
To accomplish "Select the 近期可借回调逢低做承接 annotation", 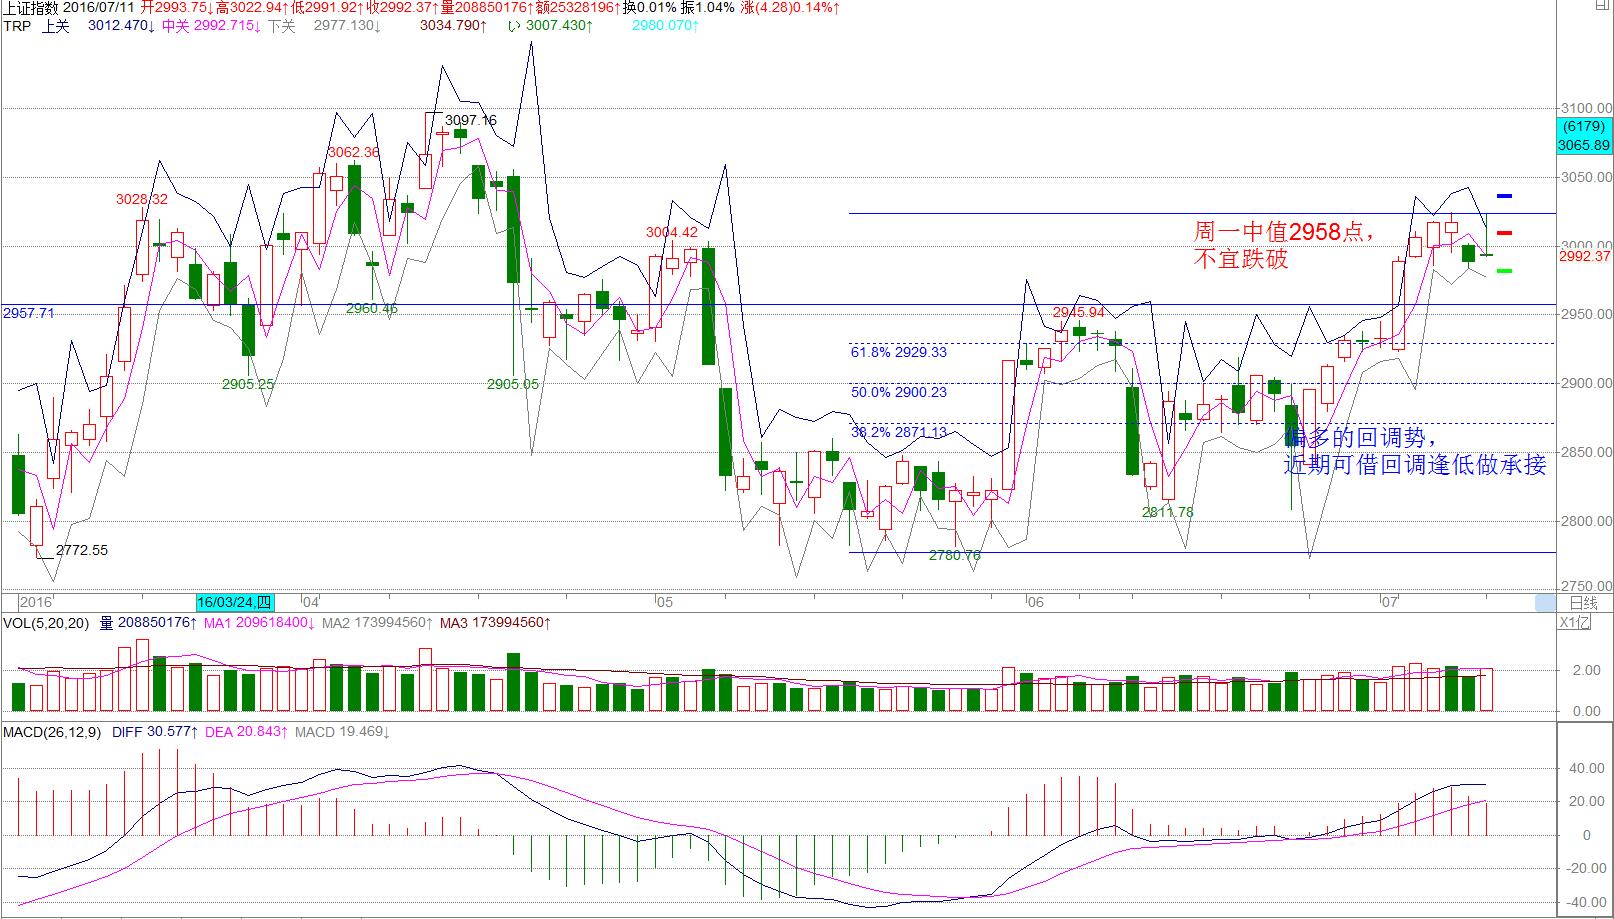I will (x=1415, y=465).
